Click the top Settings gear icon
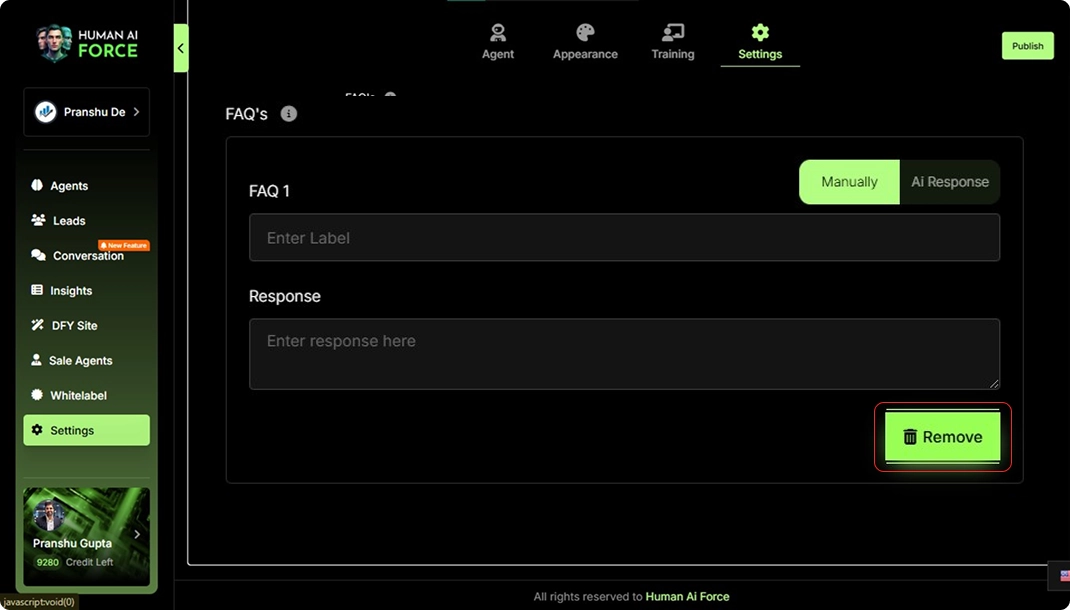This screenshot has height=610, width=1070. coord(760,32)
